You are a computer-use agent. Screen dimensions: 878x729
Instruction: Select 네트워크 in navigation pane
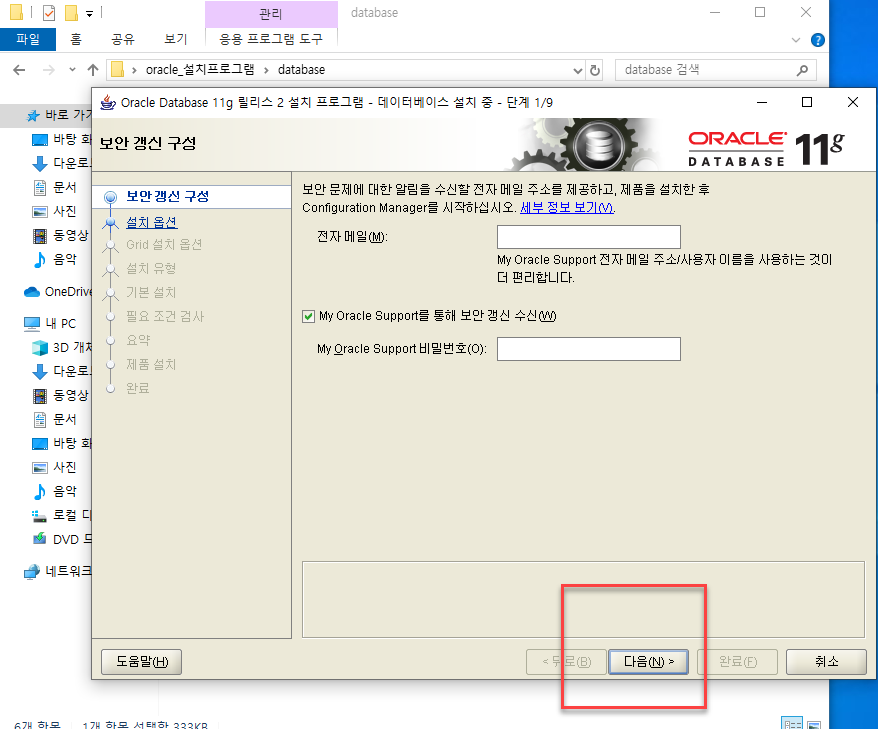(x=57, y=571)
